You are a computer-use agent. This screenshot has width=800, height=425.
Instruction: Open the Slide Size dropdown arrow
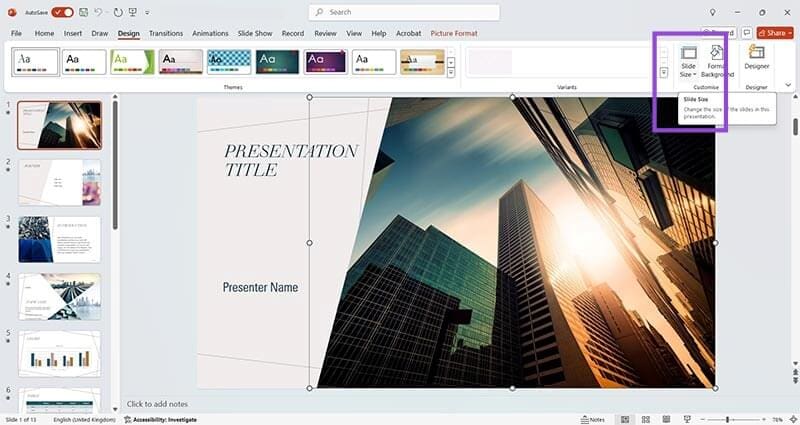695,75
